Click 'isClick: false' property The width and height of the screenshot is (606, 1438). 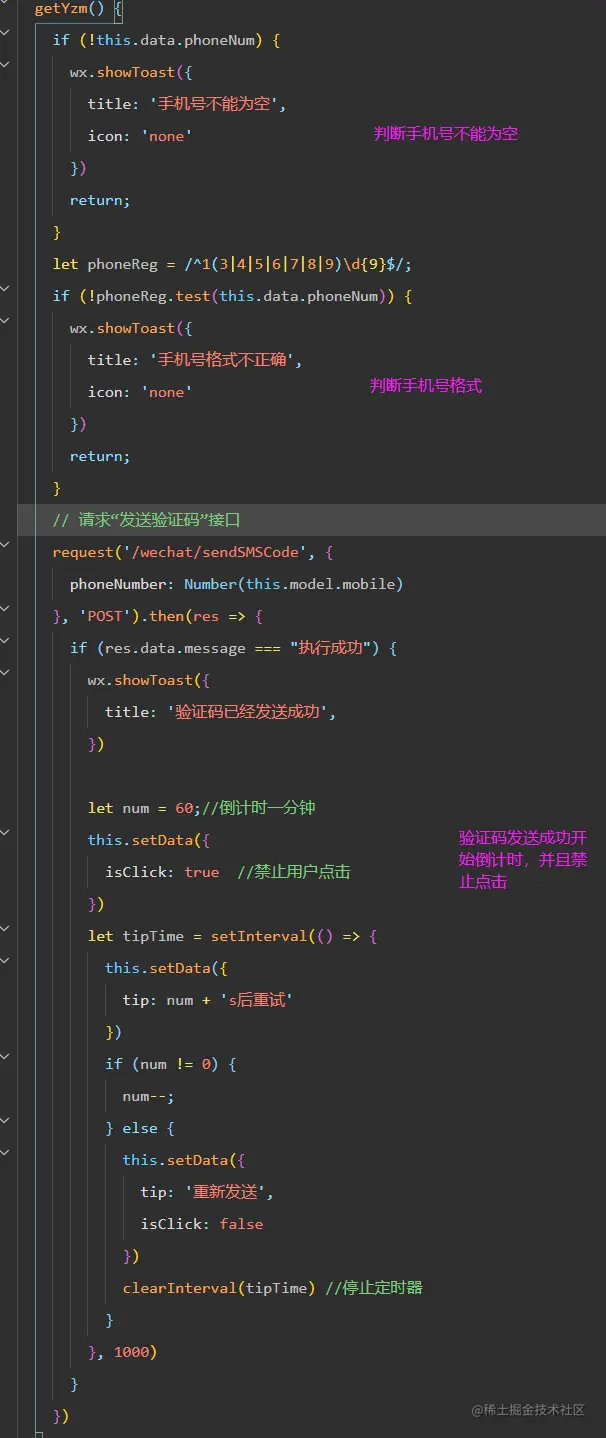click(x=202, y=1224)
